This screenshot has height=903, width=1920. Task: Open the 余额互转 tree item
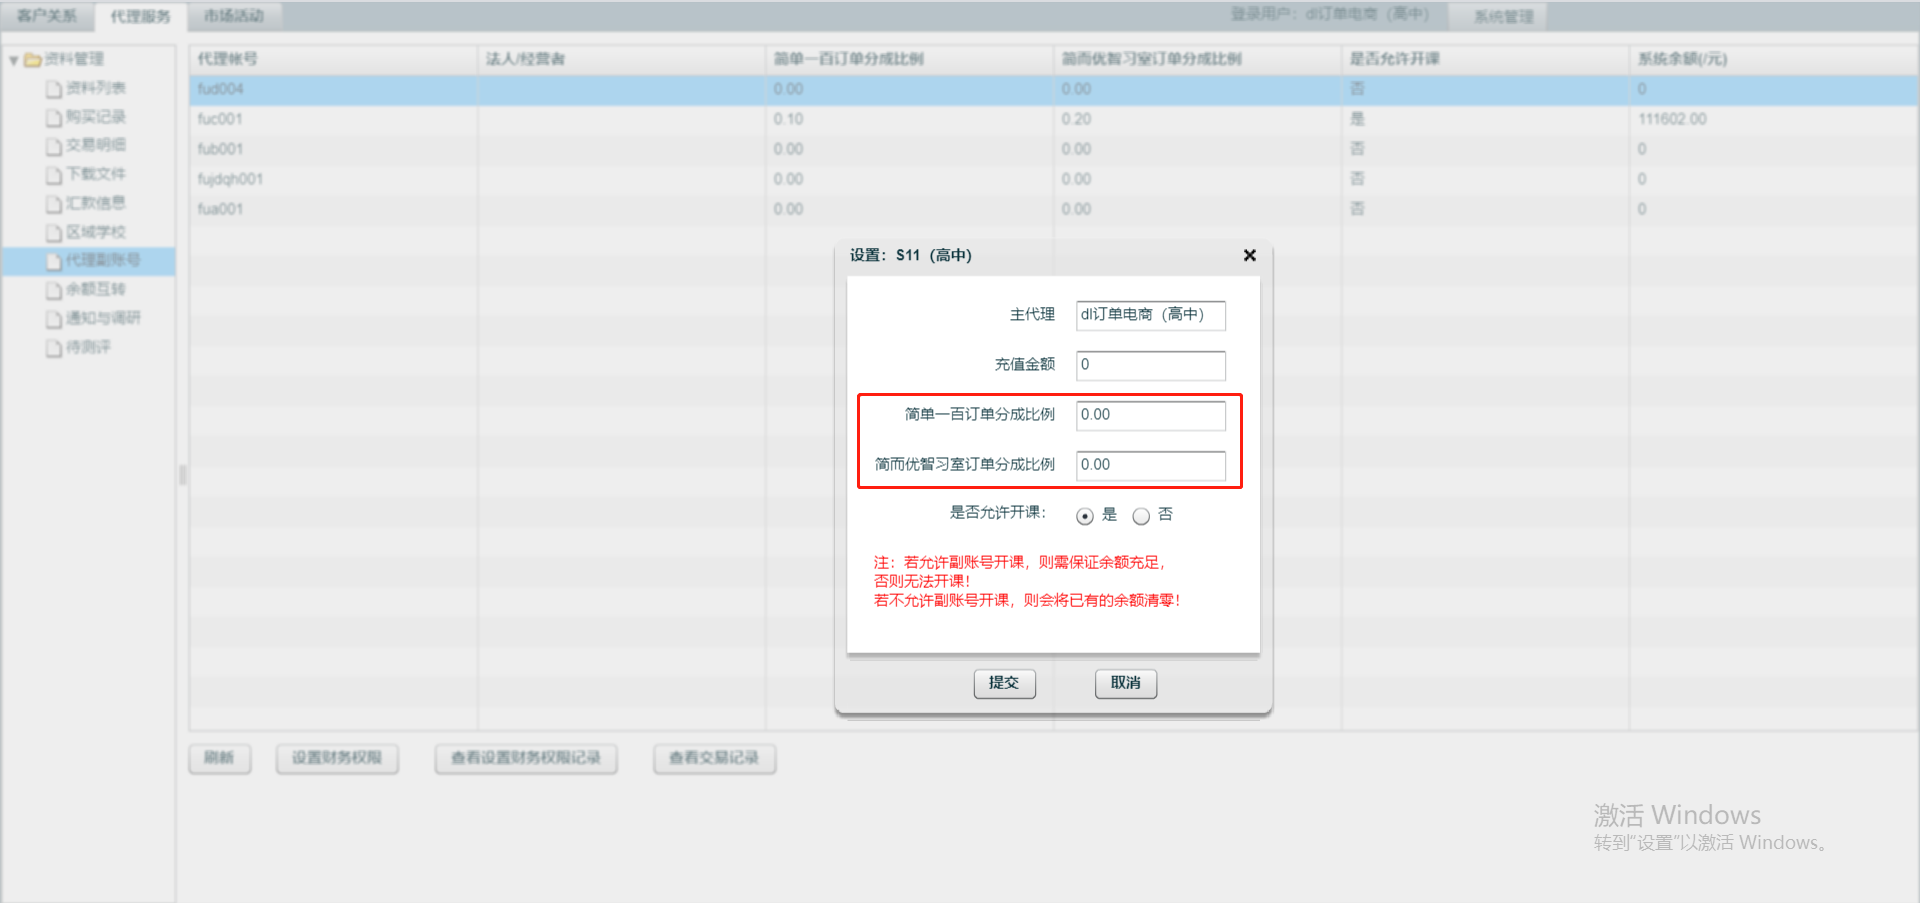point(95,290)
